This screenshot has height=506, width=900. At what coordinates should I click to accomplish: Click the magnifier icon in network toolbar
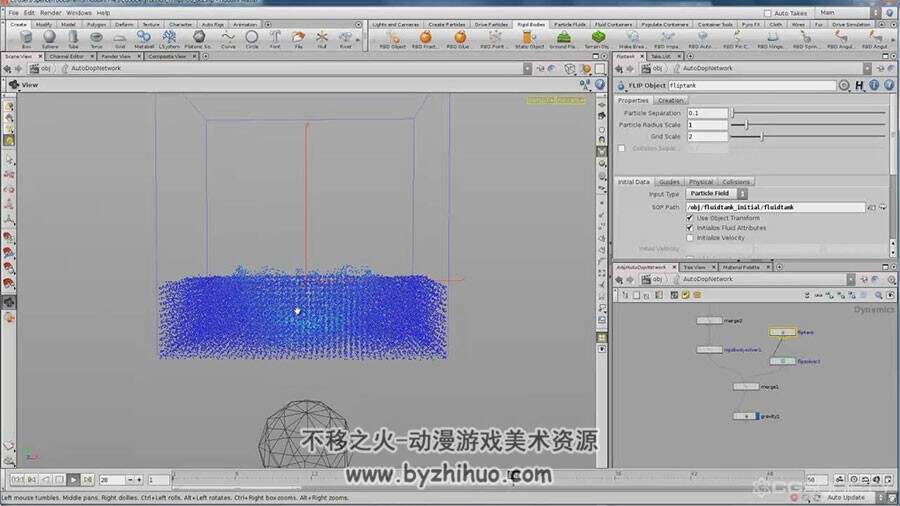(878, 295)
